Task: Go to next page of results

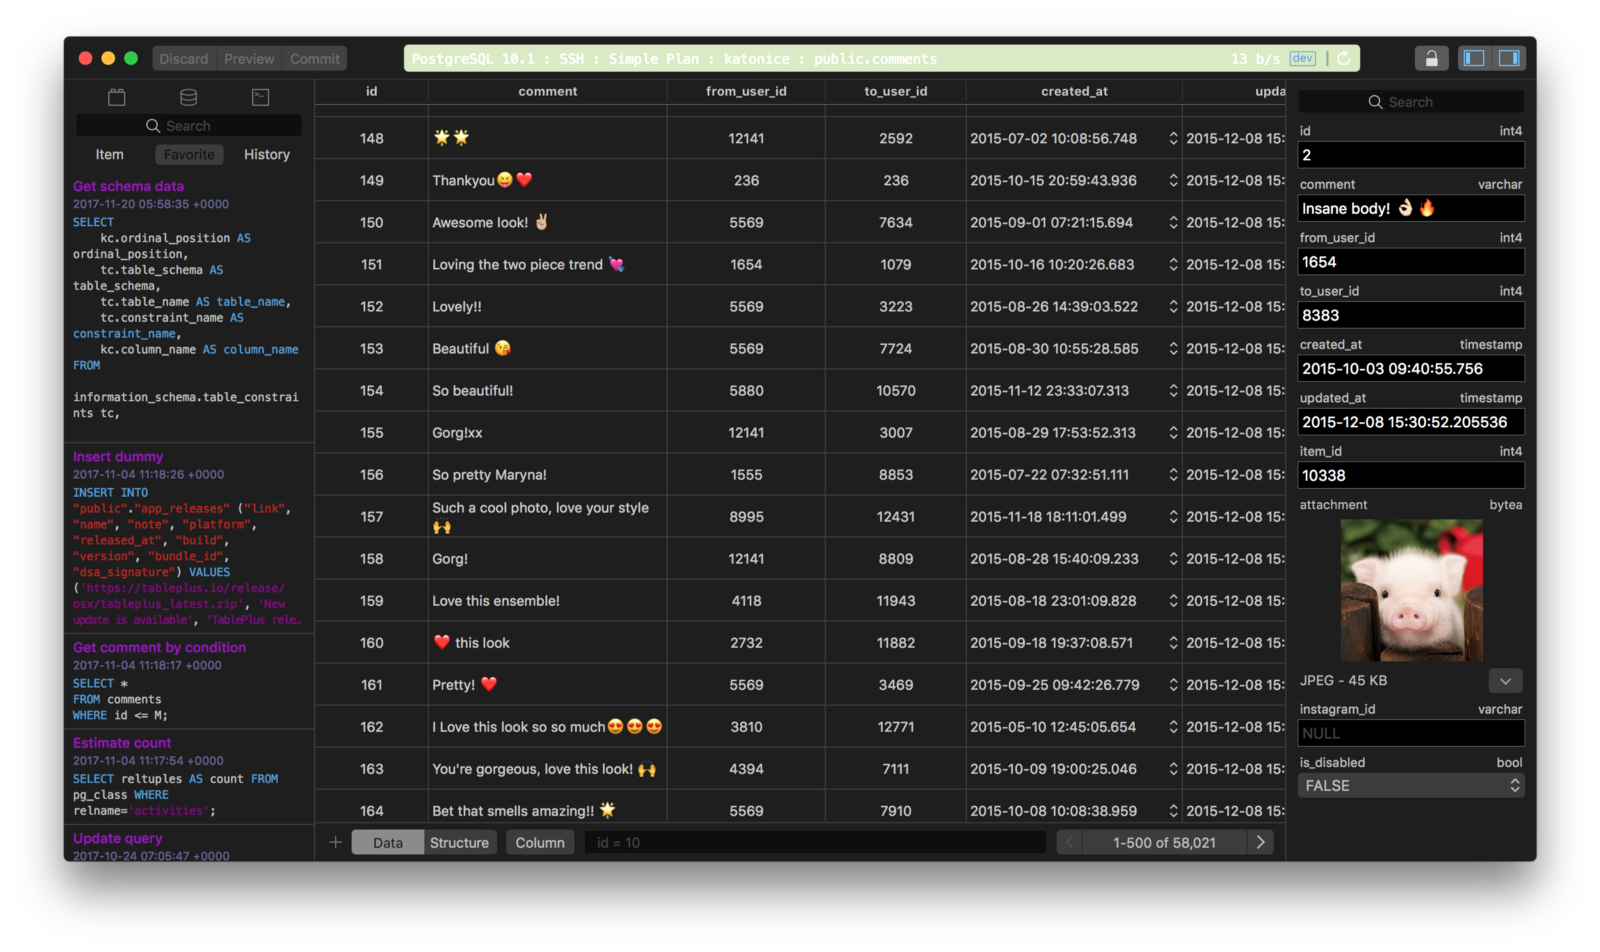Action: tap(1261, 842)
